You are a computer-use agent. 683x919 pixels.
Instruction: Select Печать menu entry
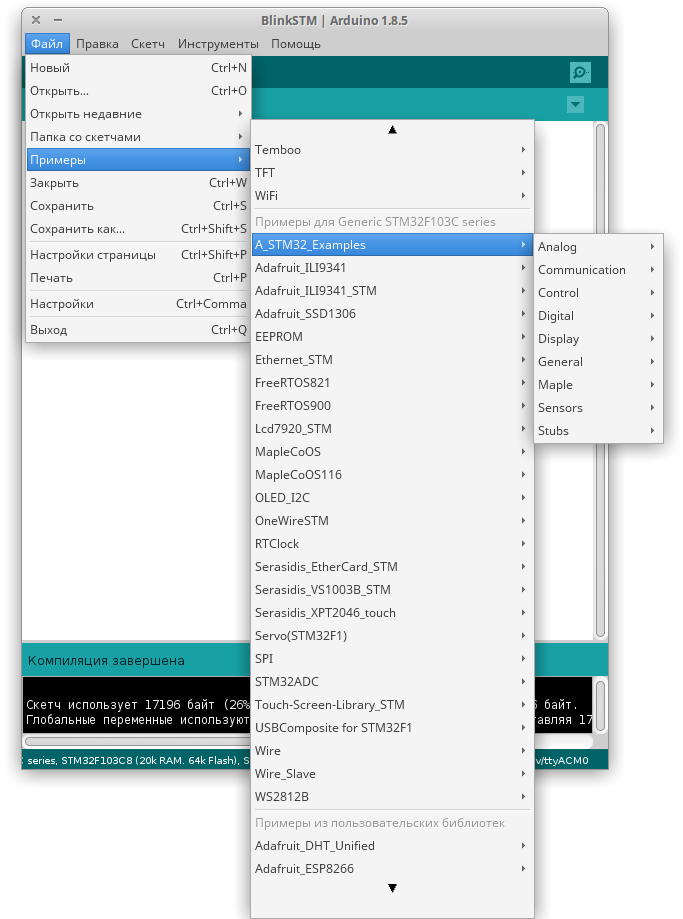[x=138, y=277]
